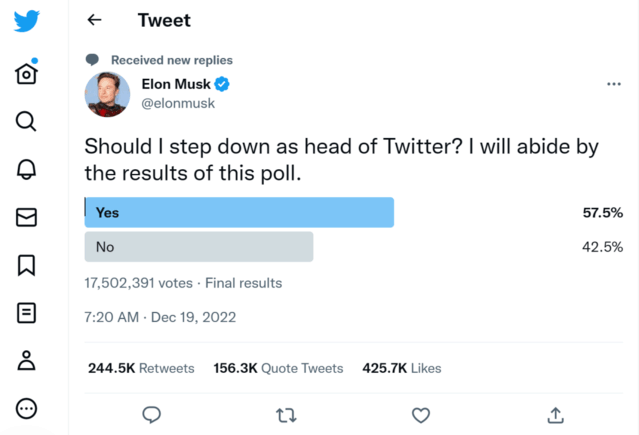The width and height of the screenshot is (639, 435).
Task: View the 244.5K Retweets list
Action: (x=141, y=368)
